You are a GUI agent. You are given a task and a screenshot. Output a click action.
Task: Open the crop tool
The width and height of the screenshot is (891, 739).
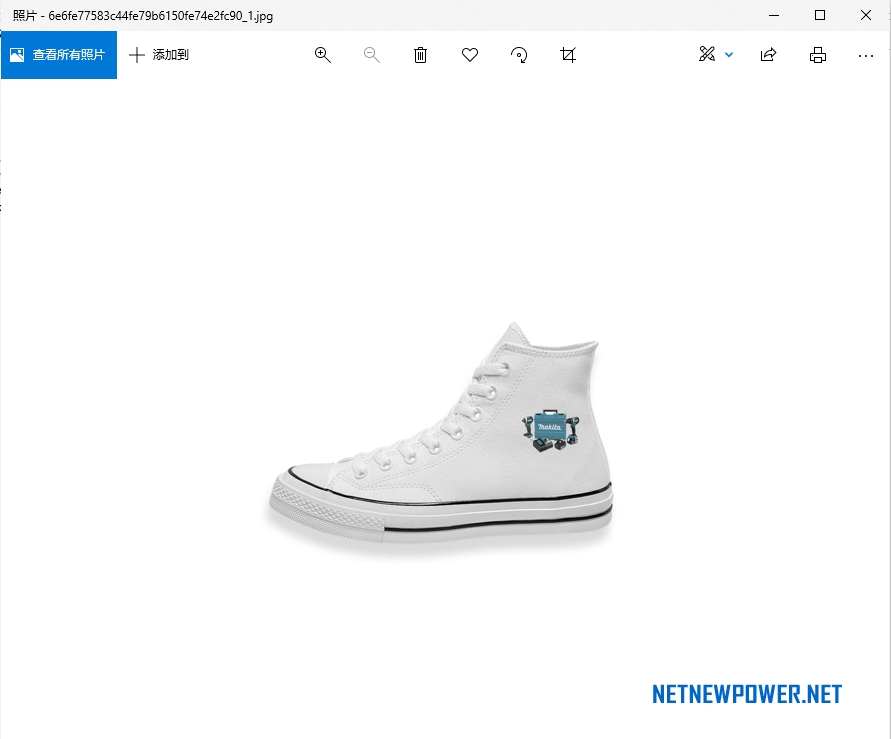(568, 55)
